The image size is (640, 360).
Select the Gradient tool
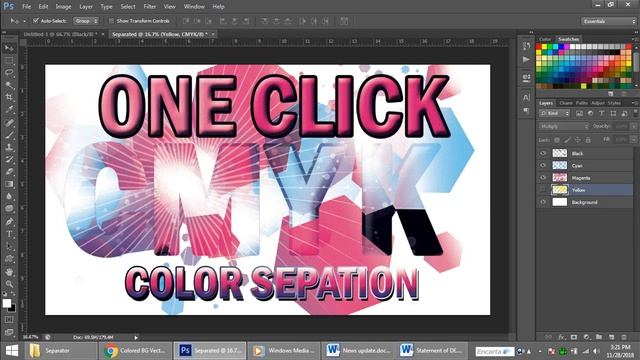coord(9,184)
